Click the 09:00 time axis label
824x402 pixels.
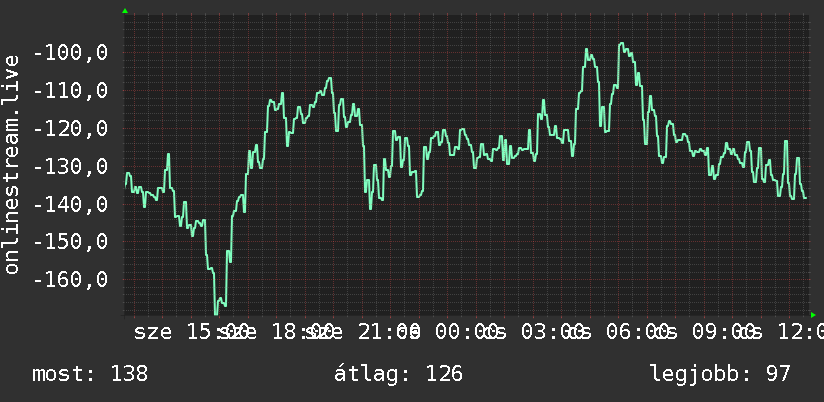click(723, 332)
